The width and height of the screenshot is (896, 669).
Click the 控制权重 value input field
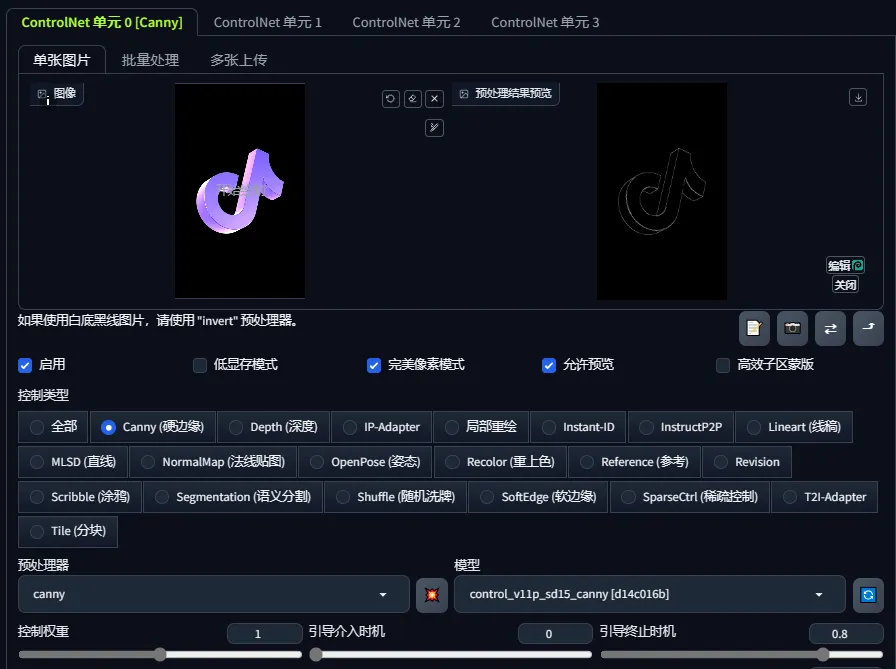coord(264,634)
